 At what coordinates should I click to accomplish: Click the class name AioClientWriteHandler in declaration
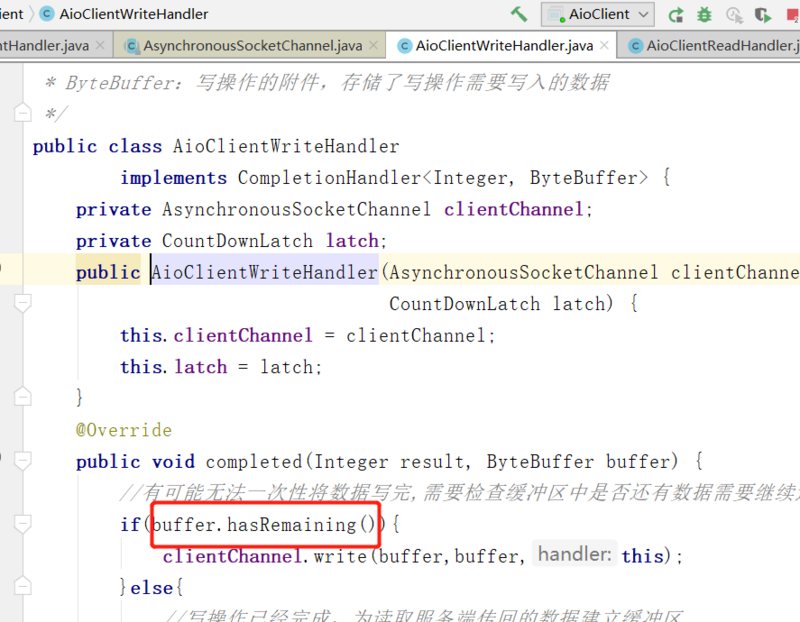click(x=286, y=146)
